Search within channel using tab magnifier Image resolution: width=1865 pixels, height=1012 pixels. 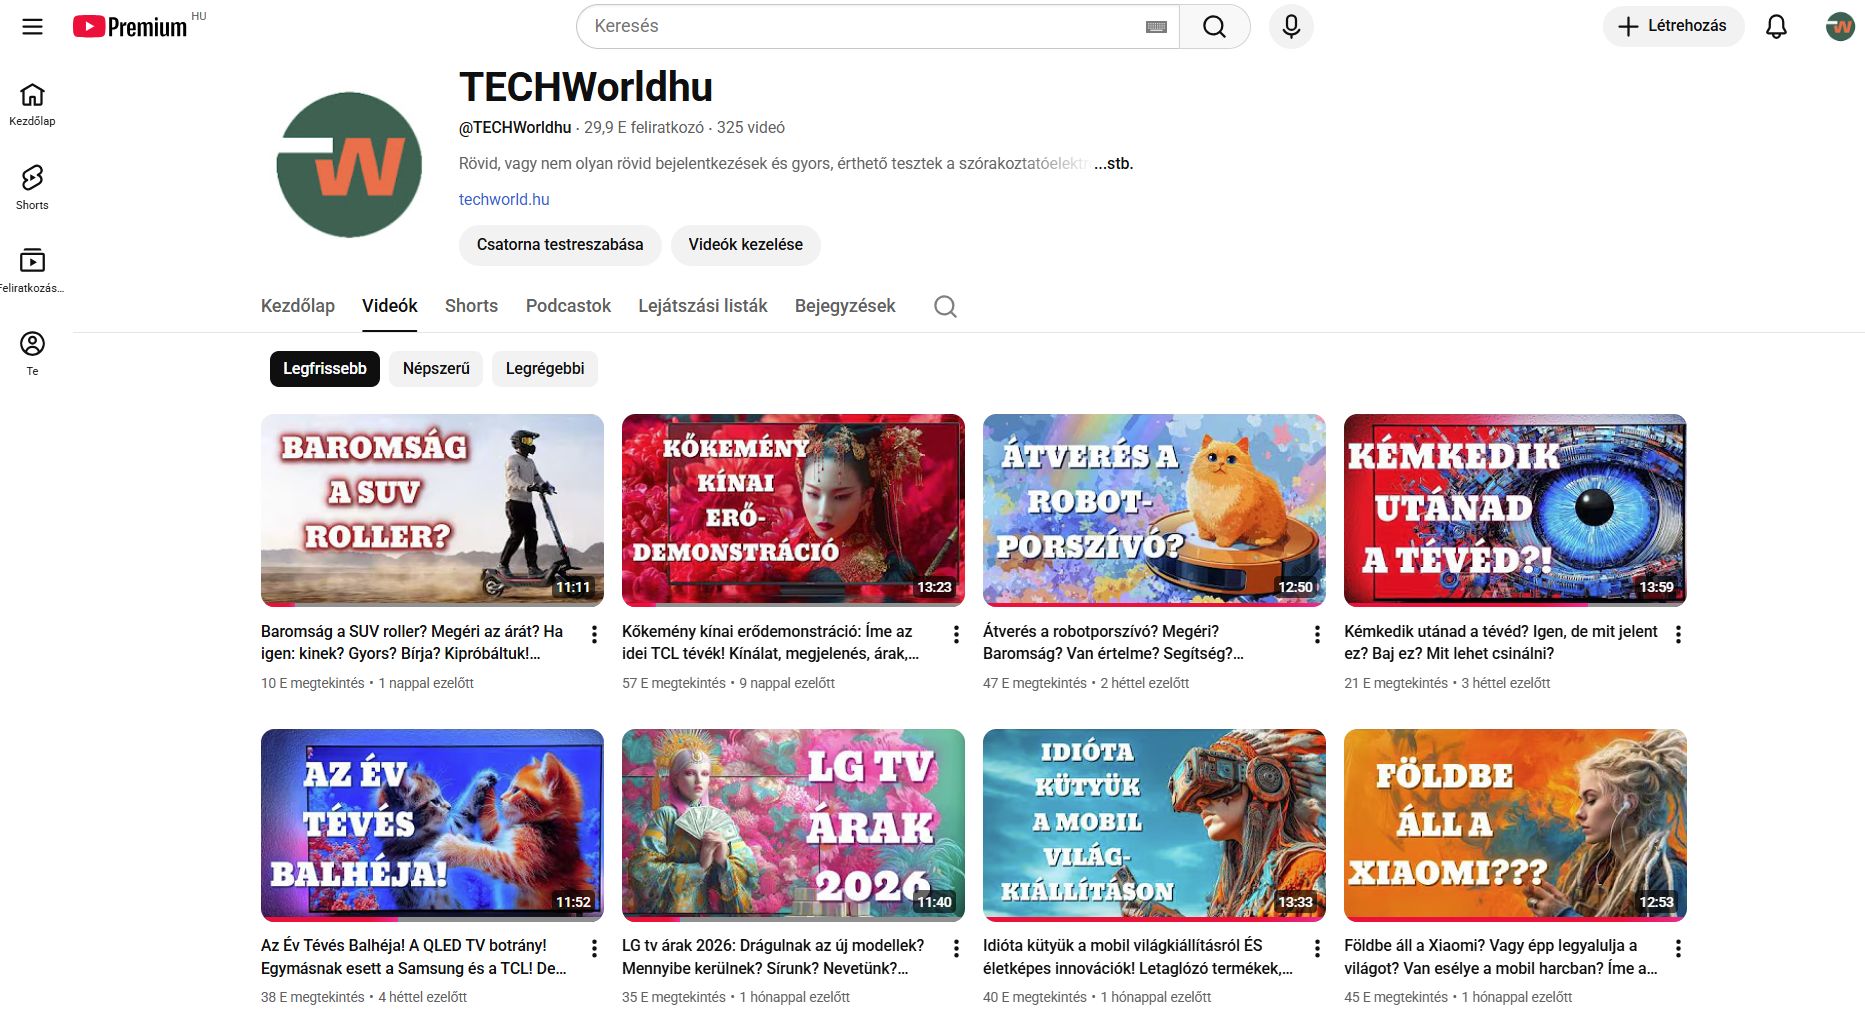945,306
